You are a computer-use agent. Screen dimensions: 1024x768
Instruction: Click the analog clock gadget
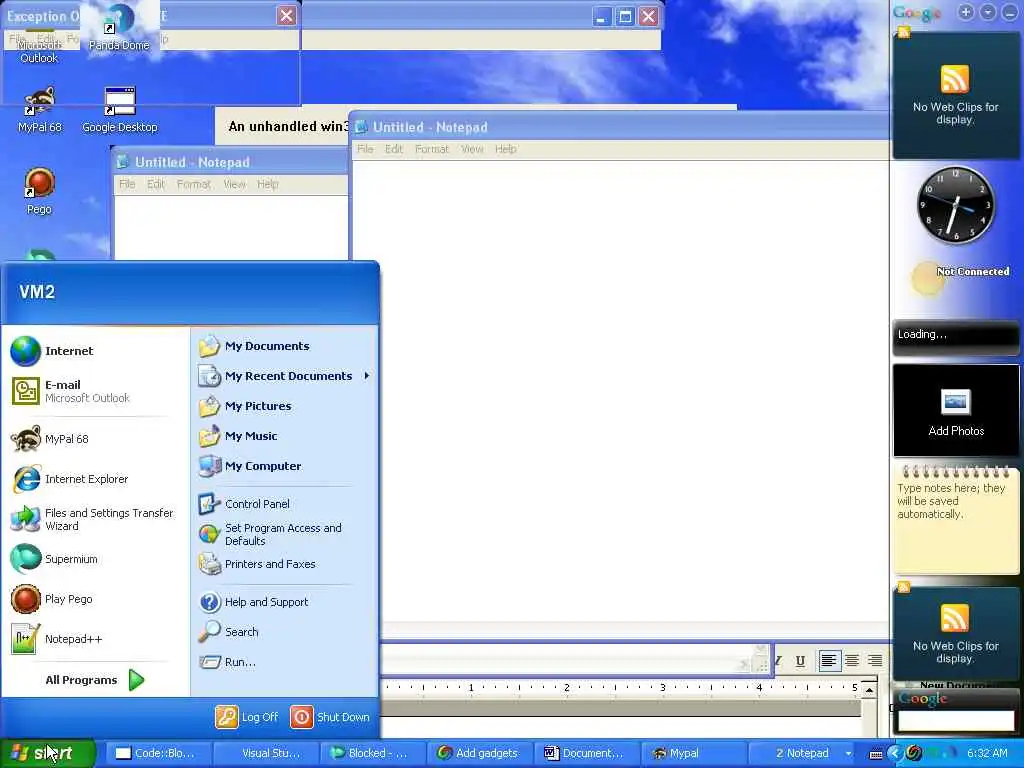pyautogui.click(x=955, y=204)
